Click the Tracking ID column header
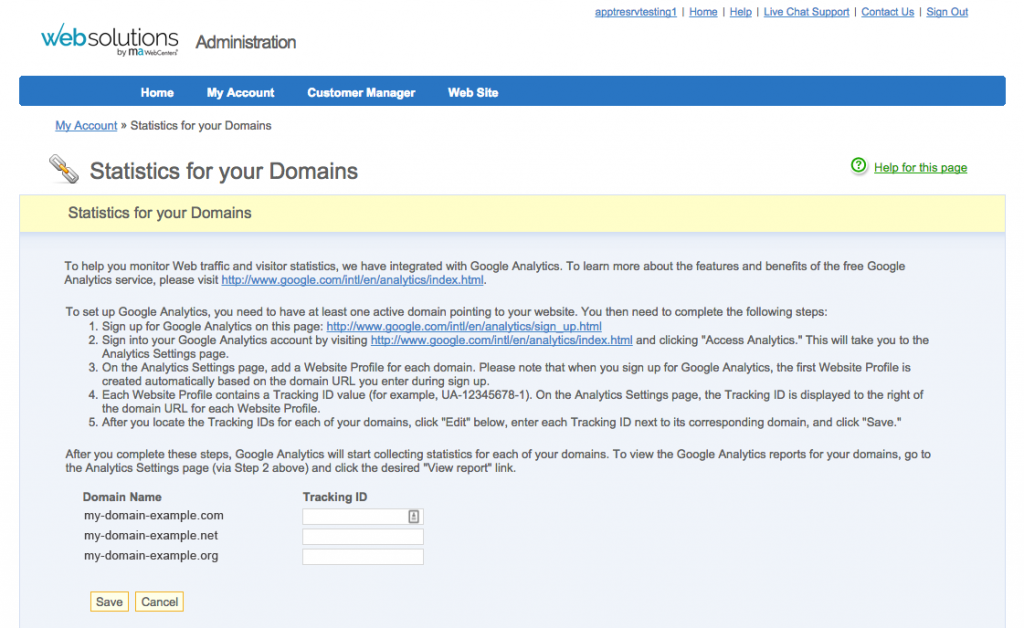 pos(335,497)
